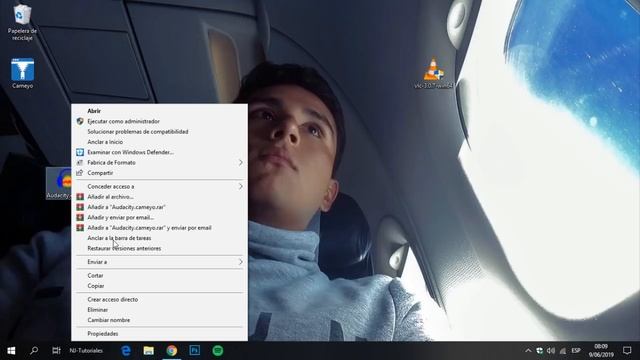
Task: Show hidden system tray icons
Action: [528, 351]
